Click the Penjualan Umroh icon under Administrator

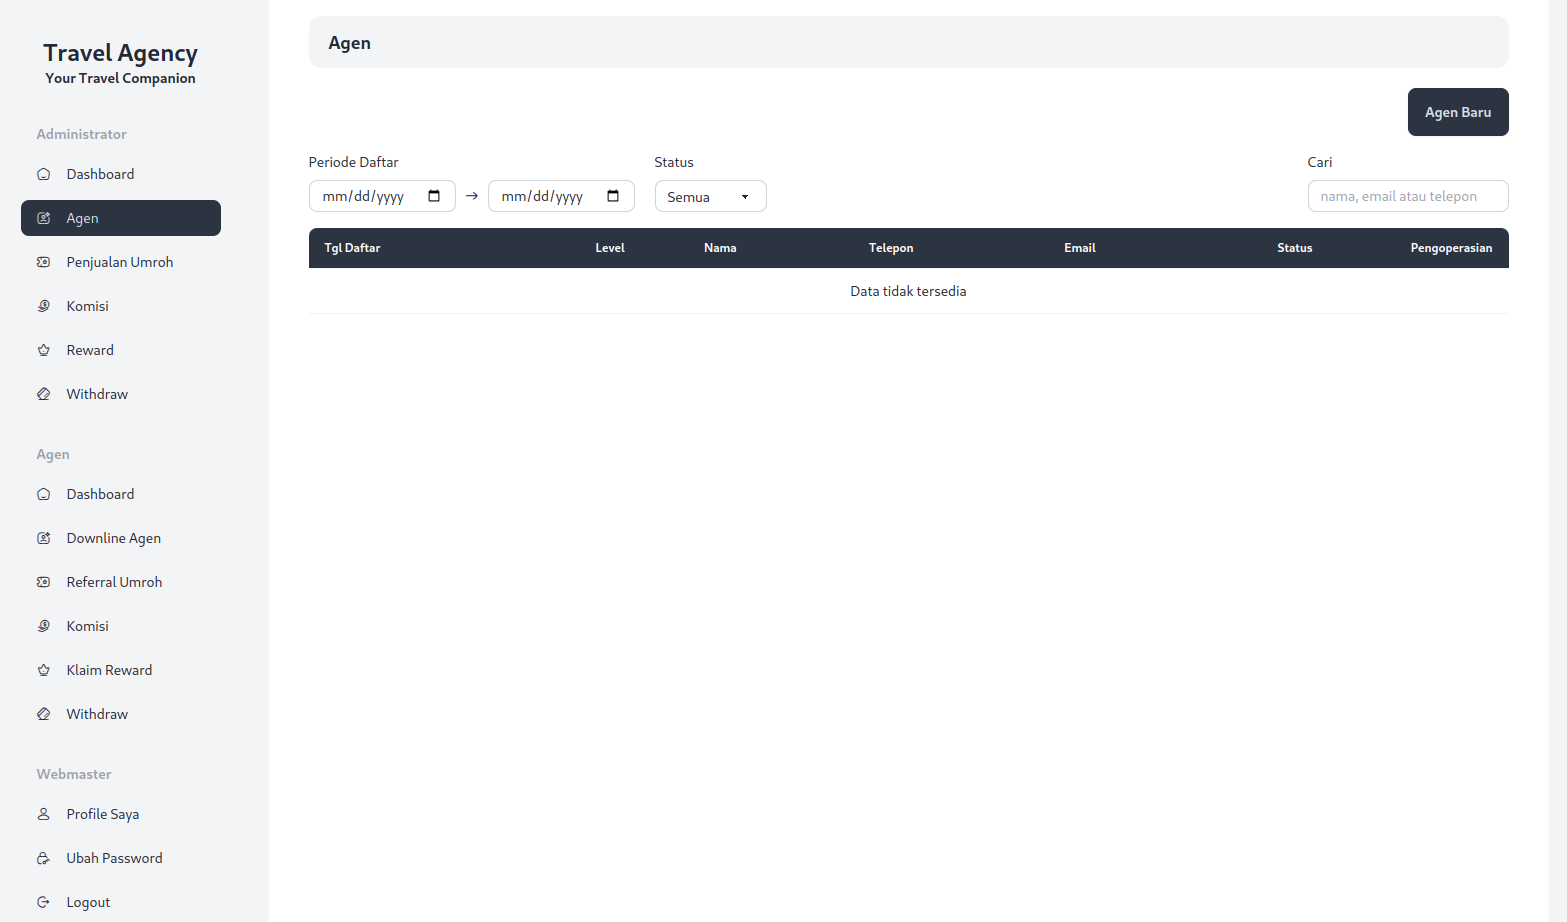43,262
